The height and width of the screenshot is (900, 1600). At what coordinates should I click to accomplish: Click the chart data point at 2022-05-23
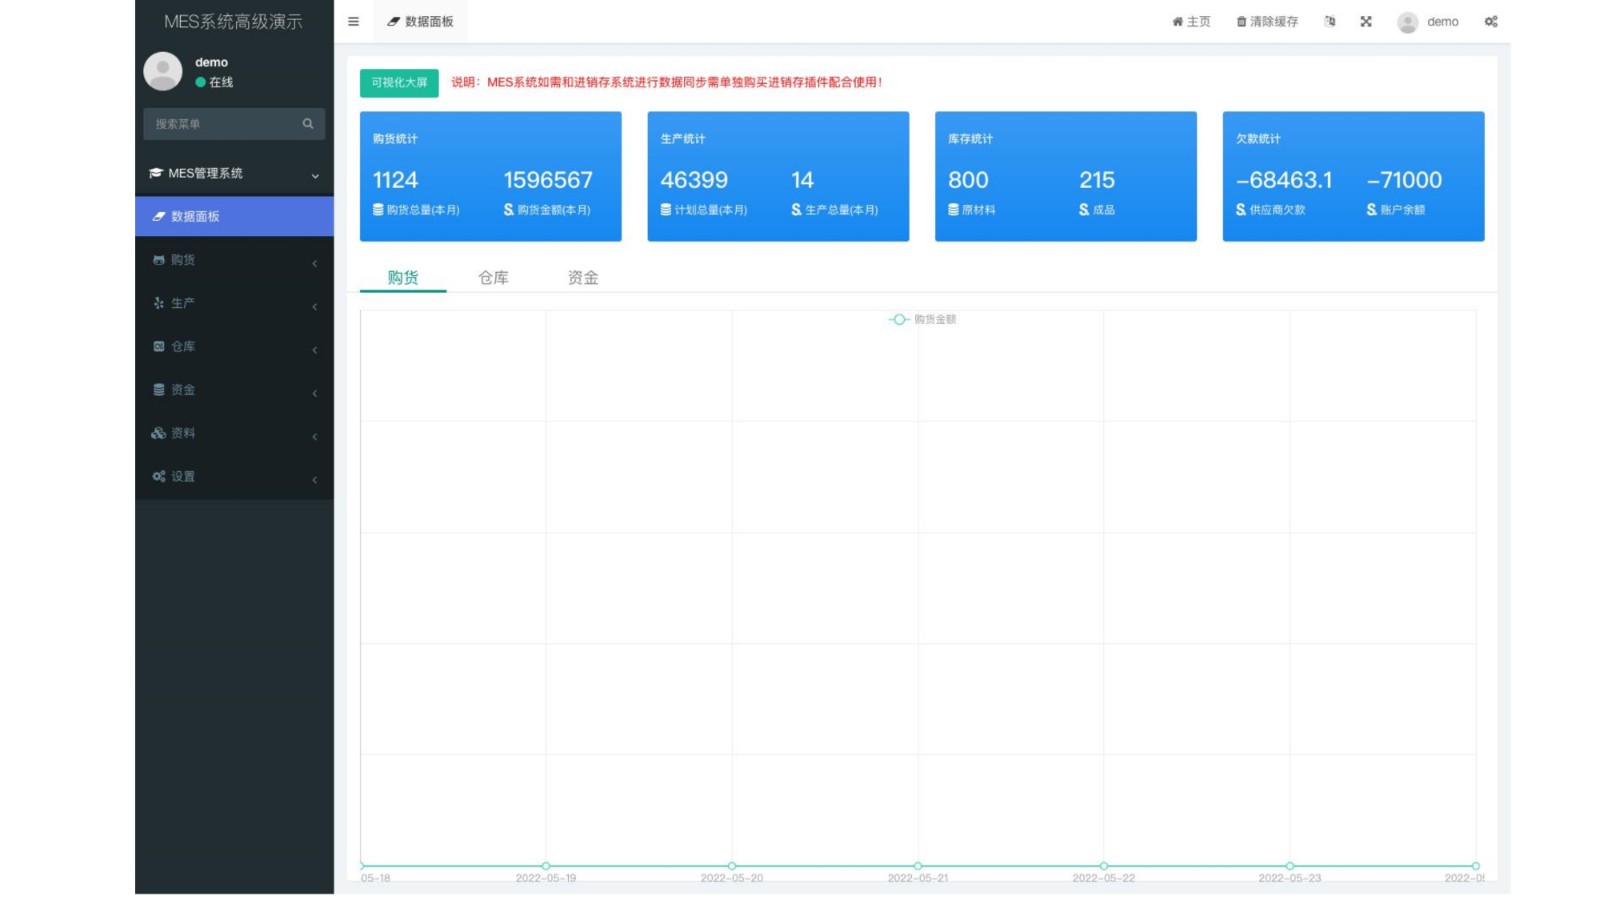pyautogui.click(x=1290, y=866)
